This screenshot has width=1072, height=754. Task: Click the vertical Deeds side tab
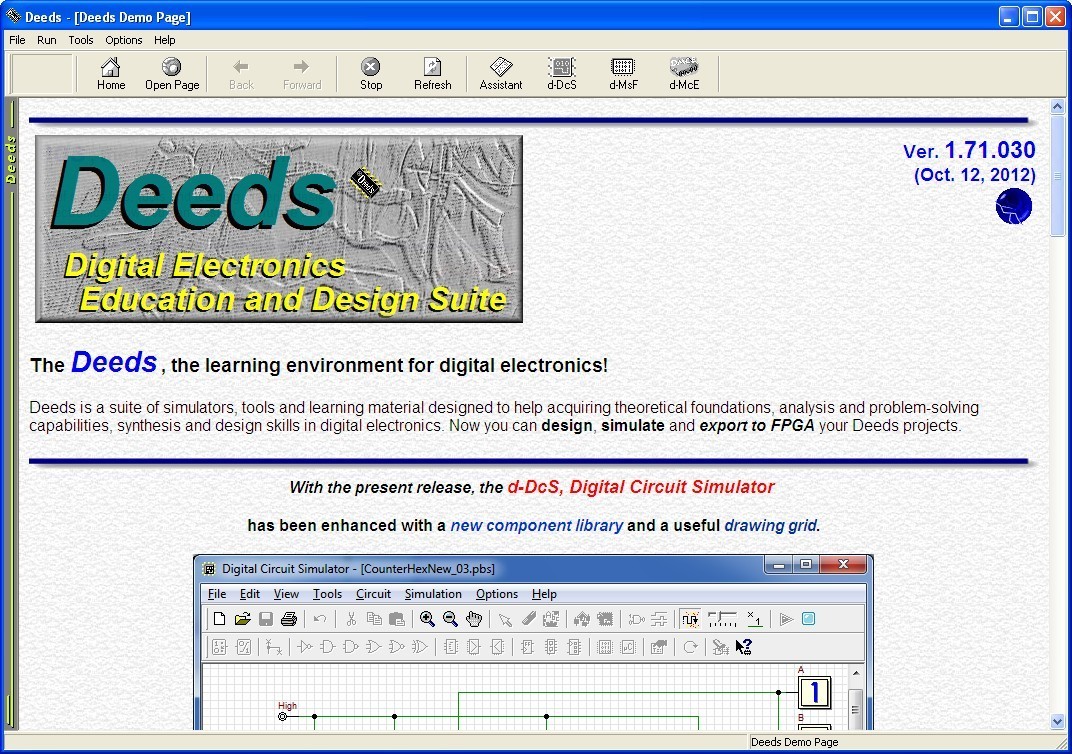(10, 159)
